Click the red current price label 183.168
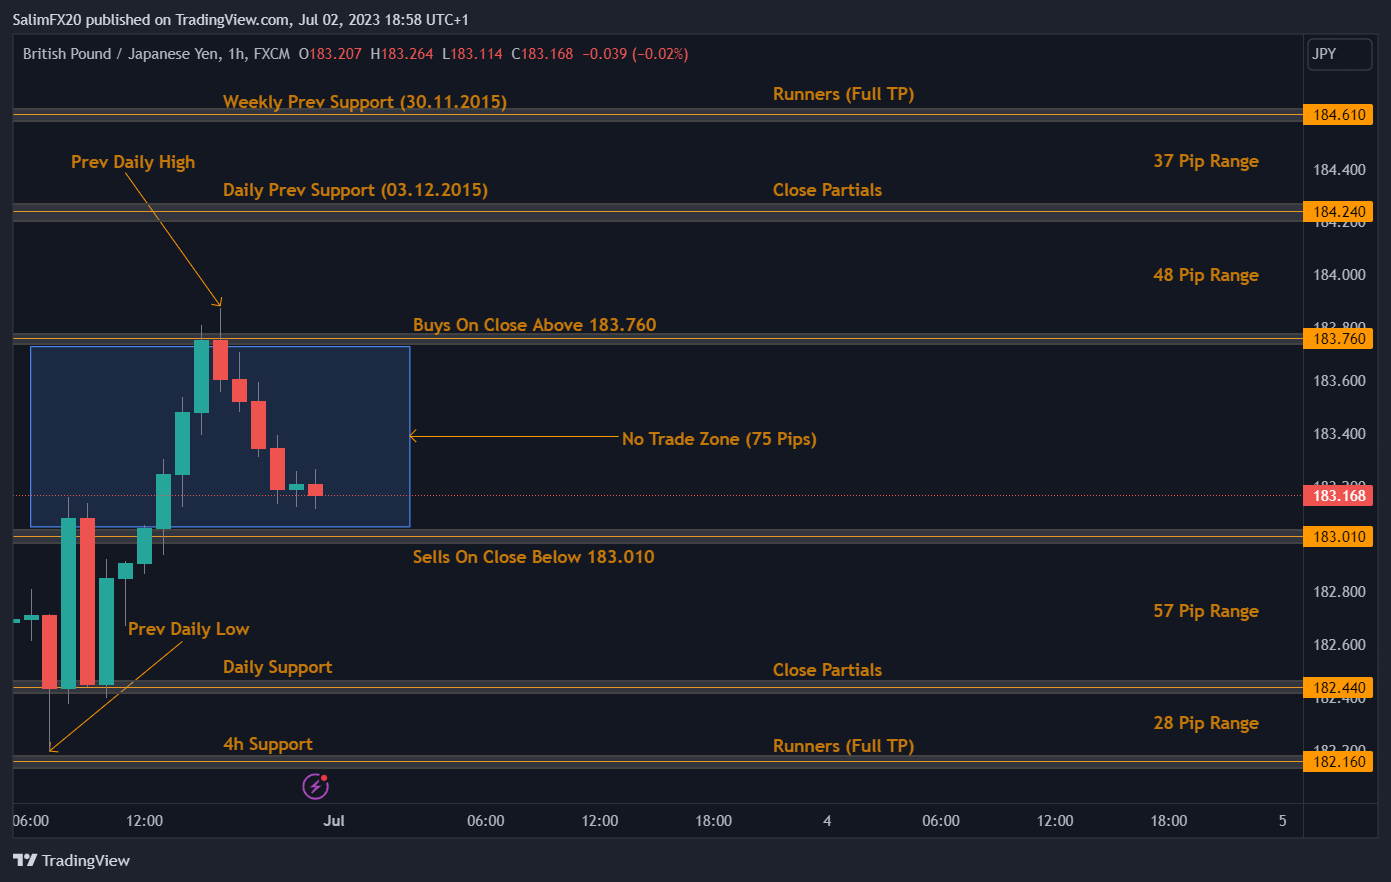 tap(1339, 496)
